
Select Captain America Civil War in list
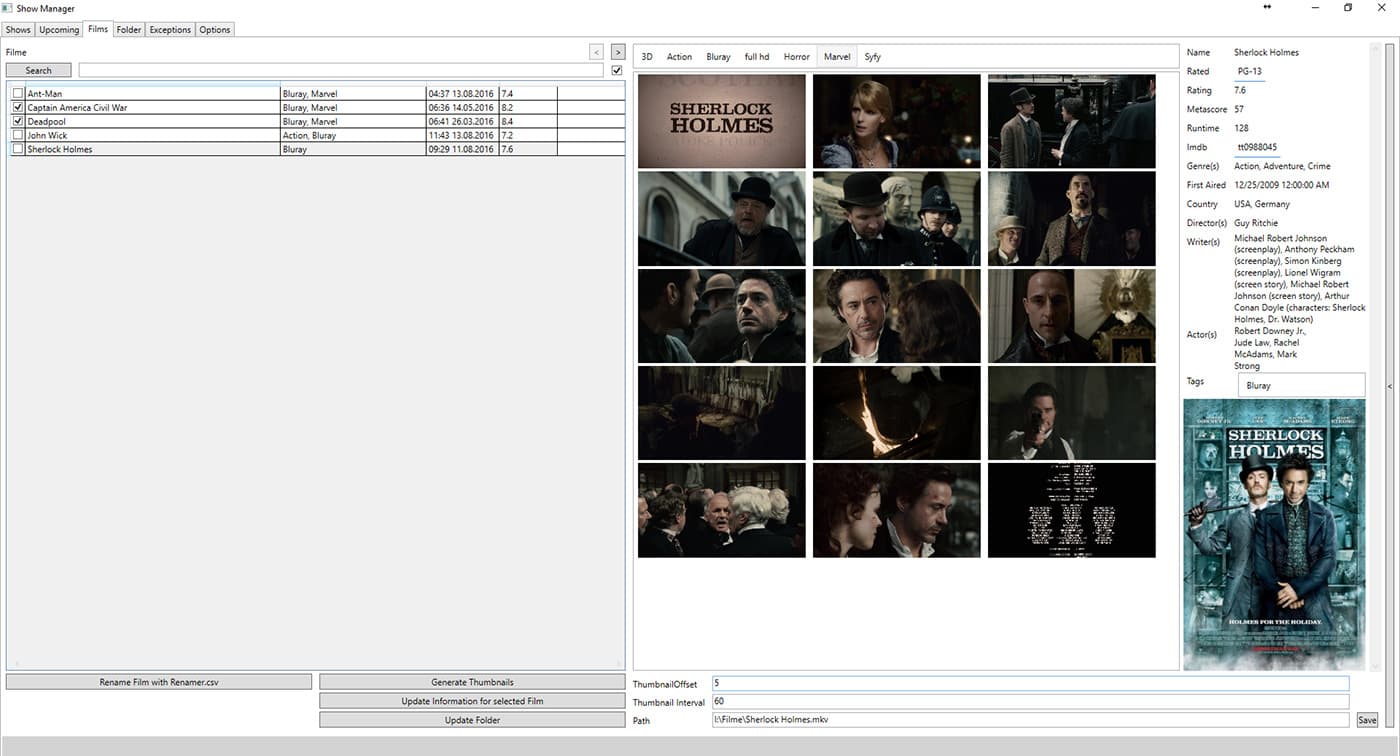(x=78, y=107)
